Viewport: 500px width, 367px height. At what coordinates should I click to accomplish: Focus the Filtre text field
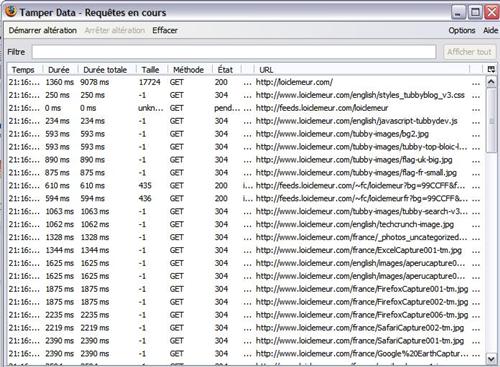point(234,52)
